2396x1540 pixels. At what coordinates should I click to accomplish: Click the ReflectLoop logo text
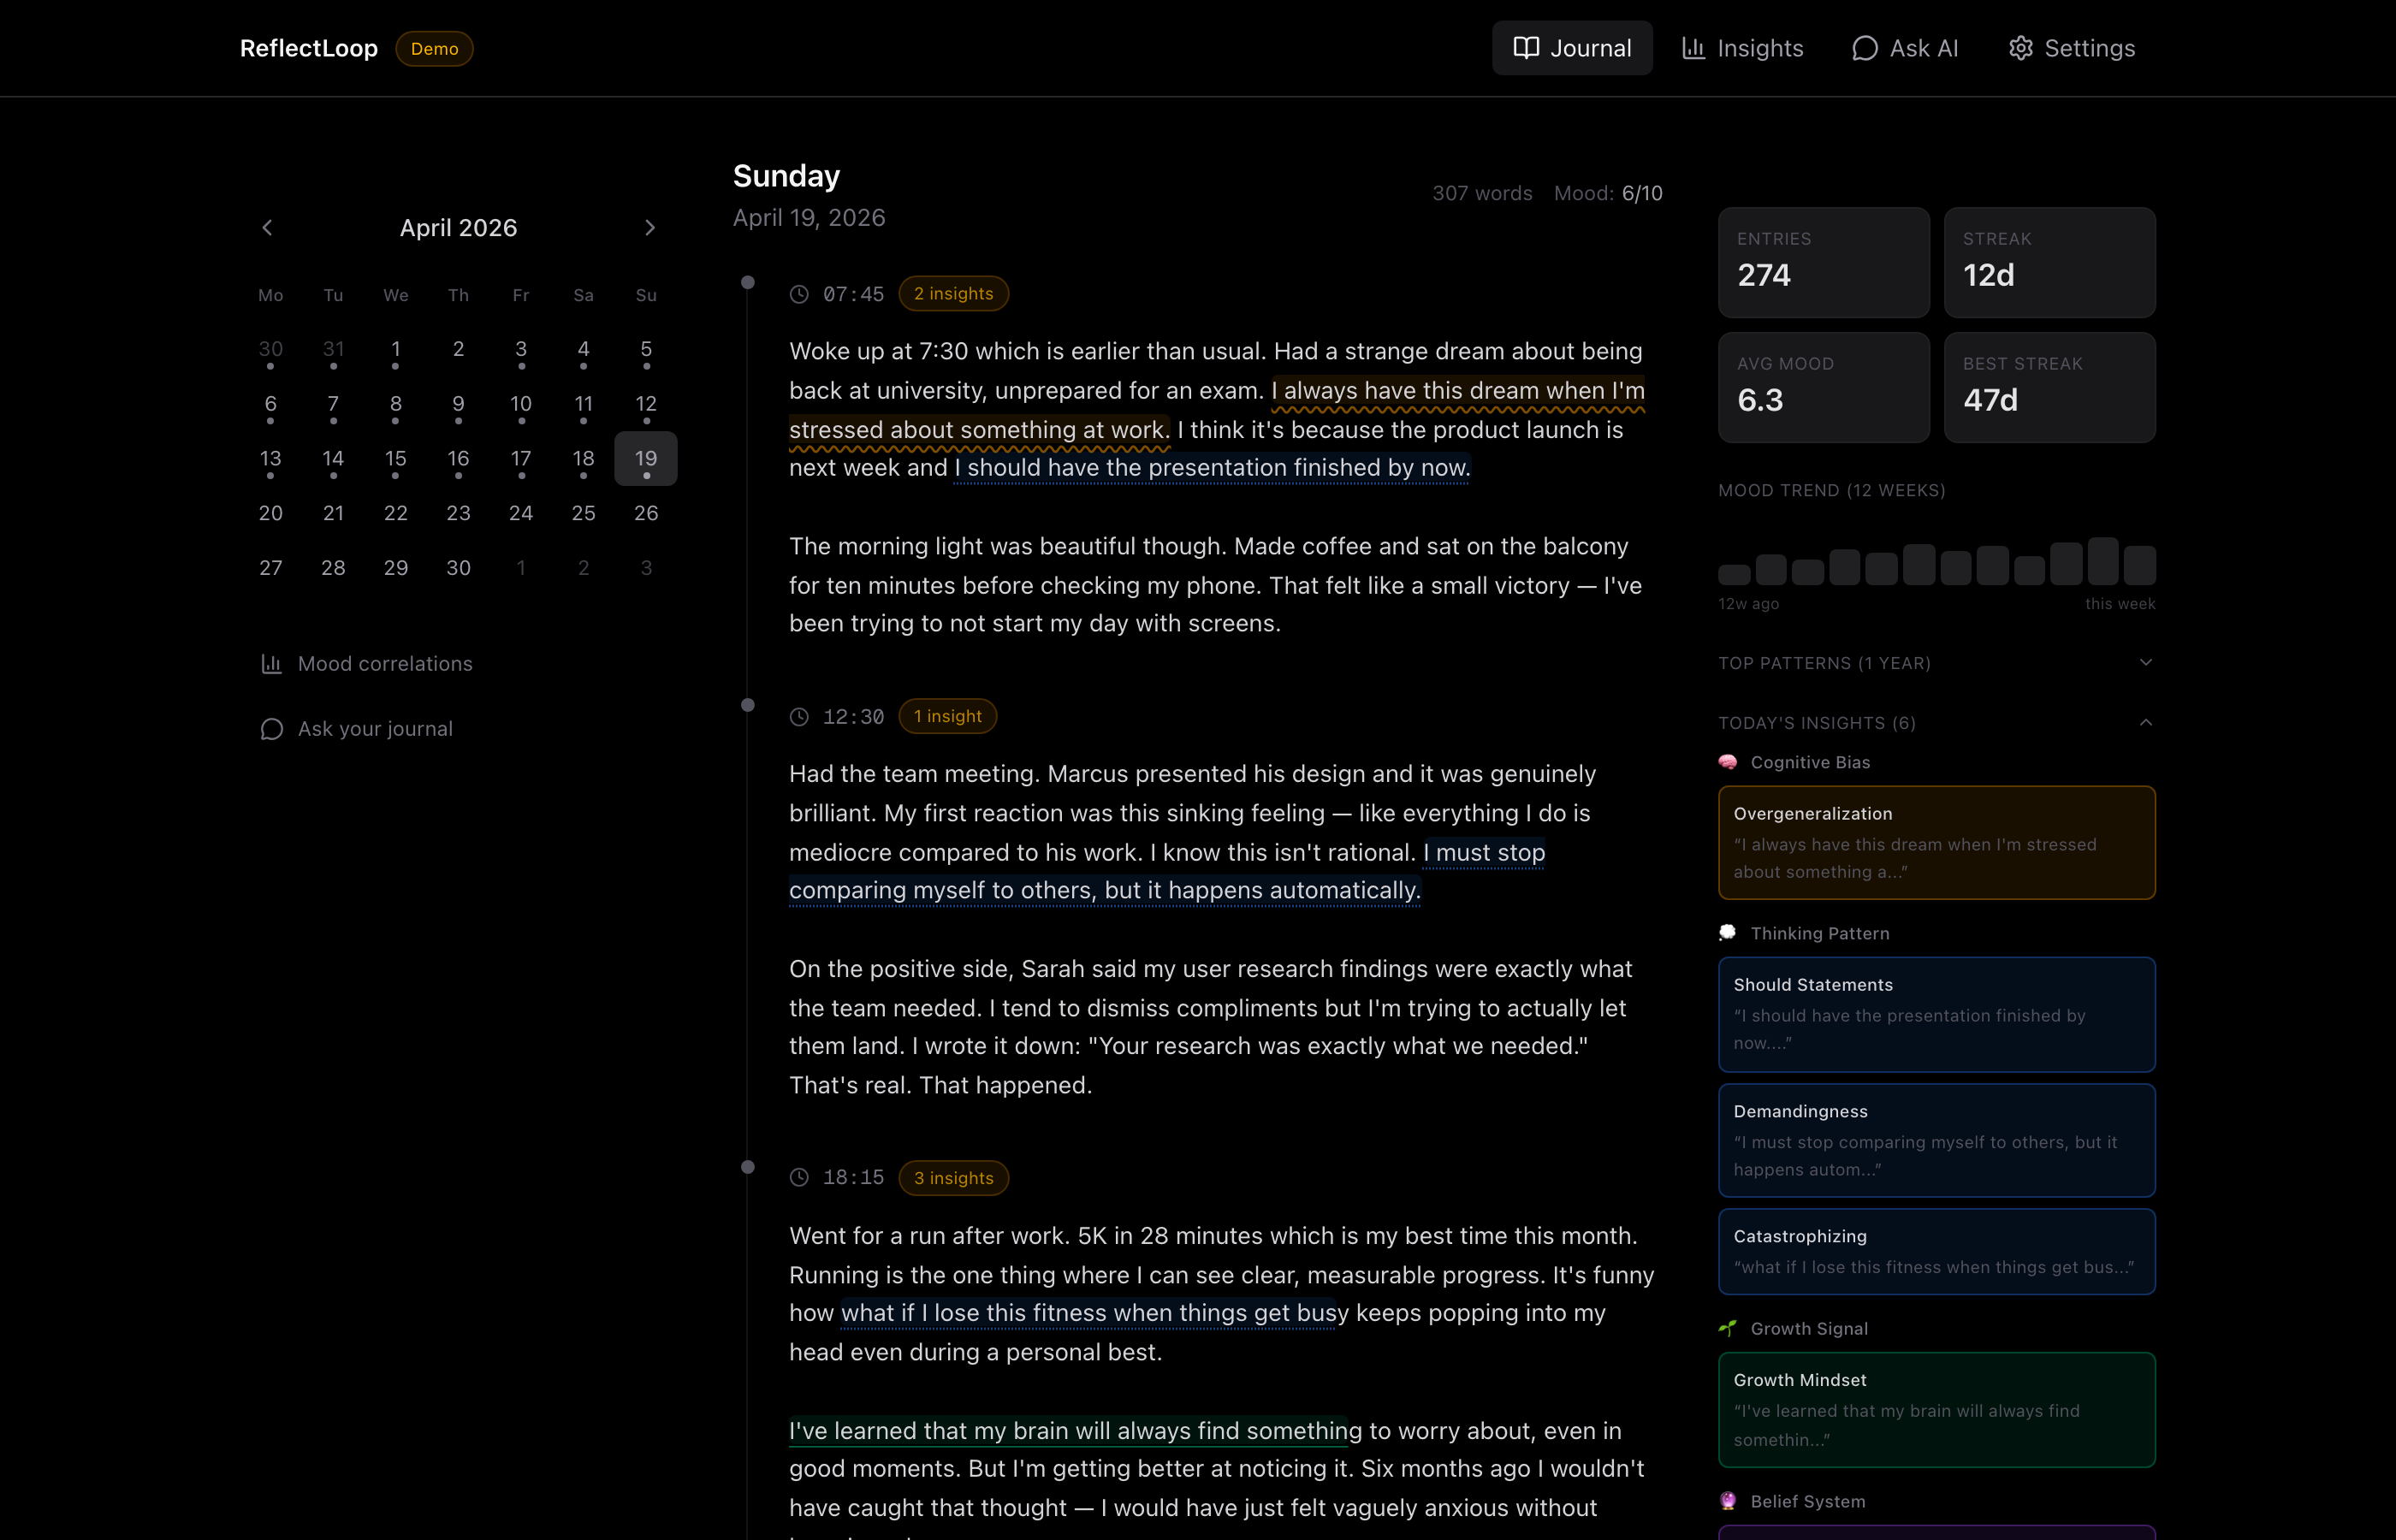point(309,48)
